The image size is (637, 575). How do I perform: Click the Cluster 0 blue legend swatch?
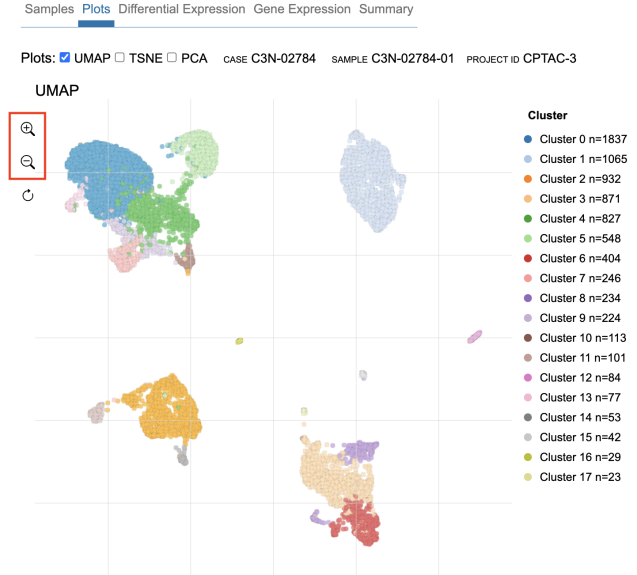tap(527, 138)
